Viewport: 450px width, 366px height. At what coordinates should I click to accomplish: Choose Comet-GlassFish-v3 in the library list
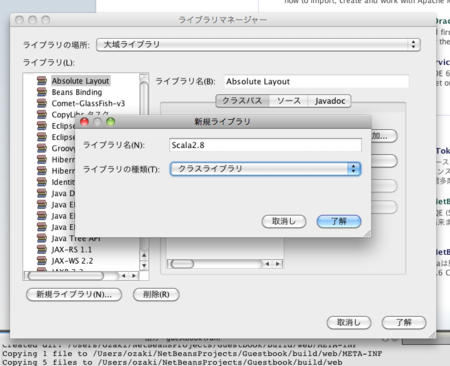(88, 103)
